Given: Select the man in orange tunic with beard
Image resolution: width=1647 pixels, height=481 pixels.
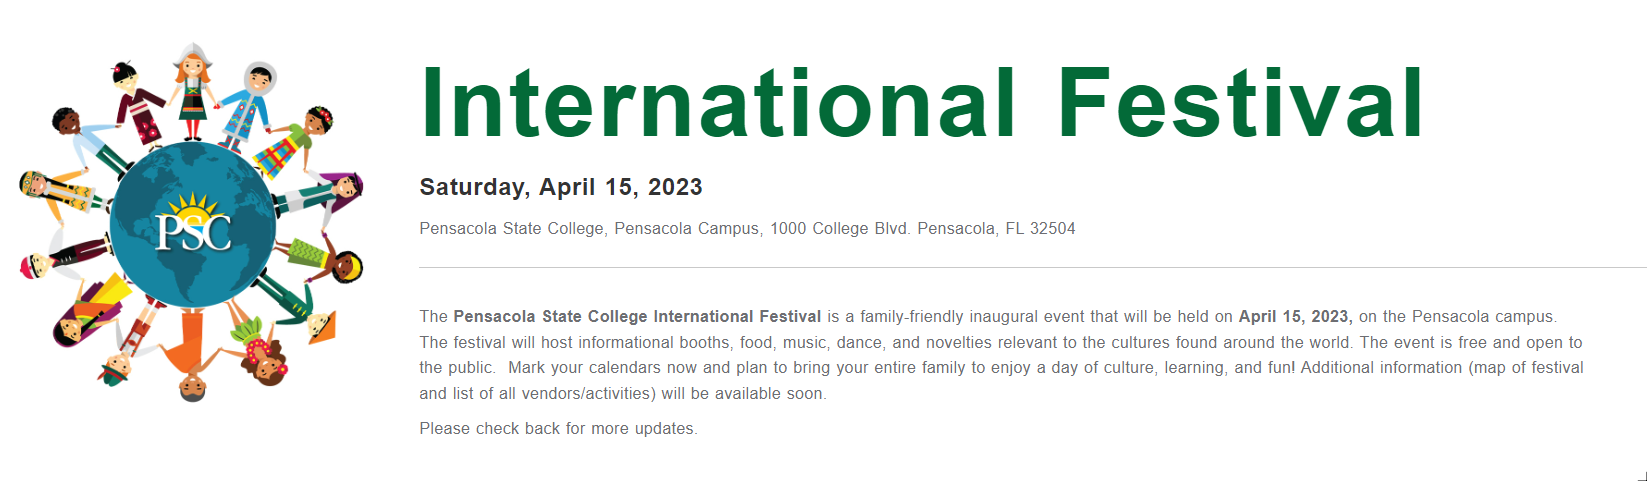Looking at the screenshot, I should pos(192,356).
